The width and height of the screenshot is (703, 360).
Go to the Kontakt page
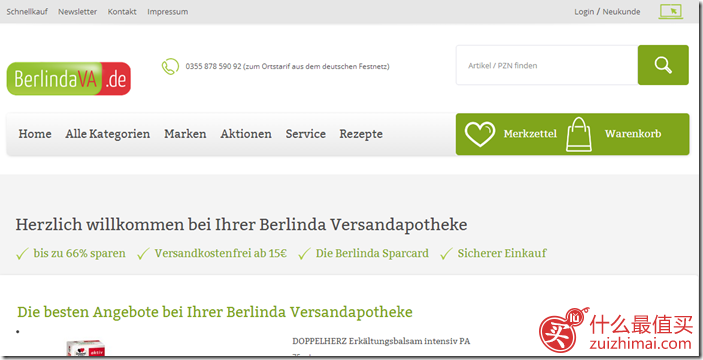[122, 12]
